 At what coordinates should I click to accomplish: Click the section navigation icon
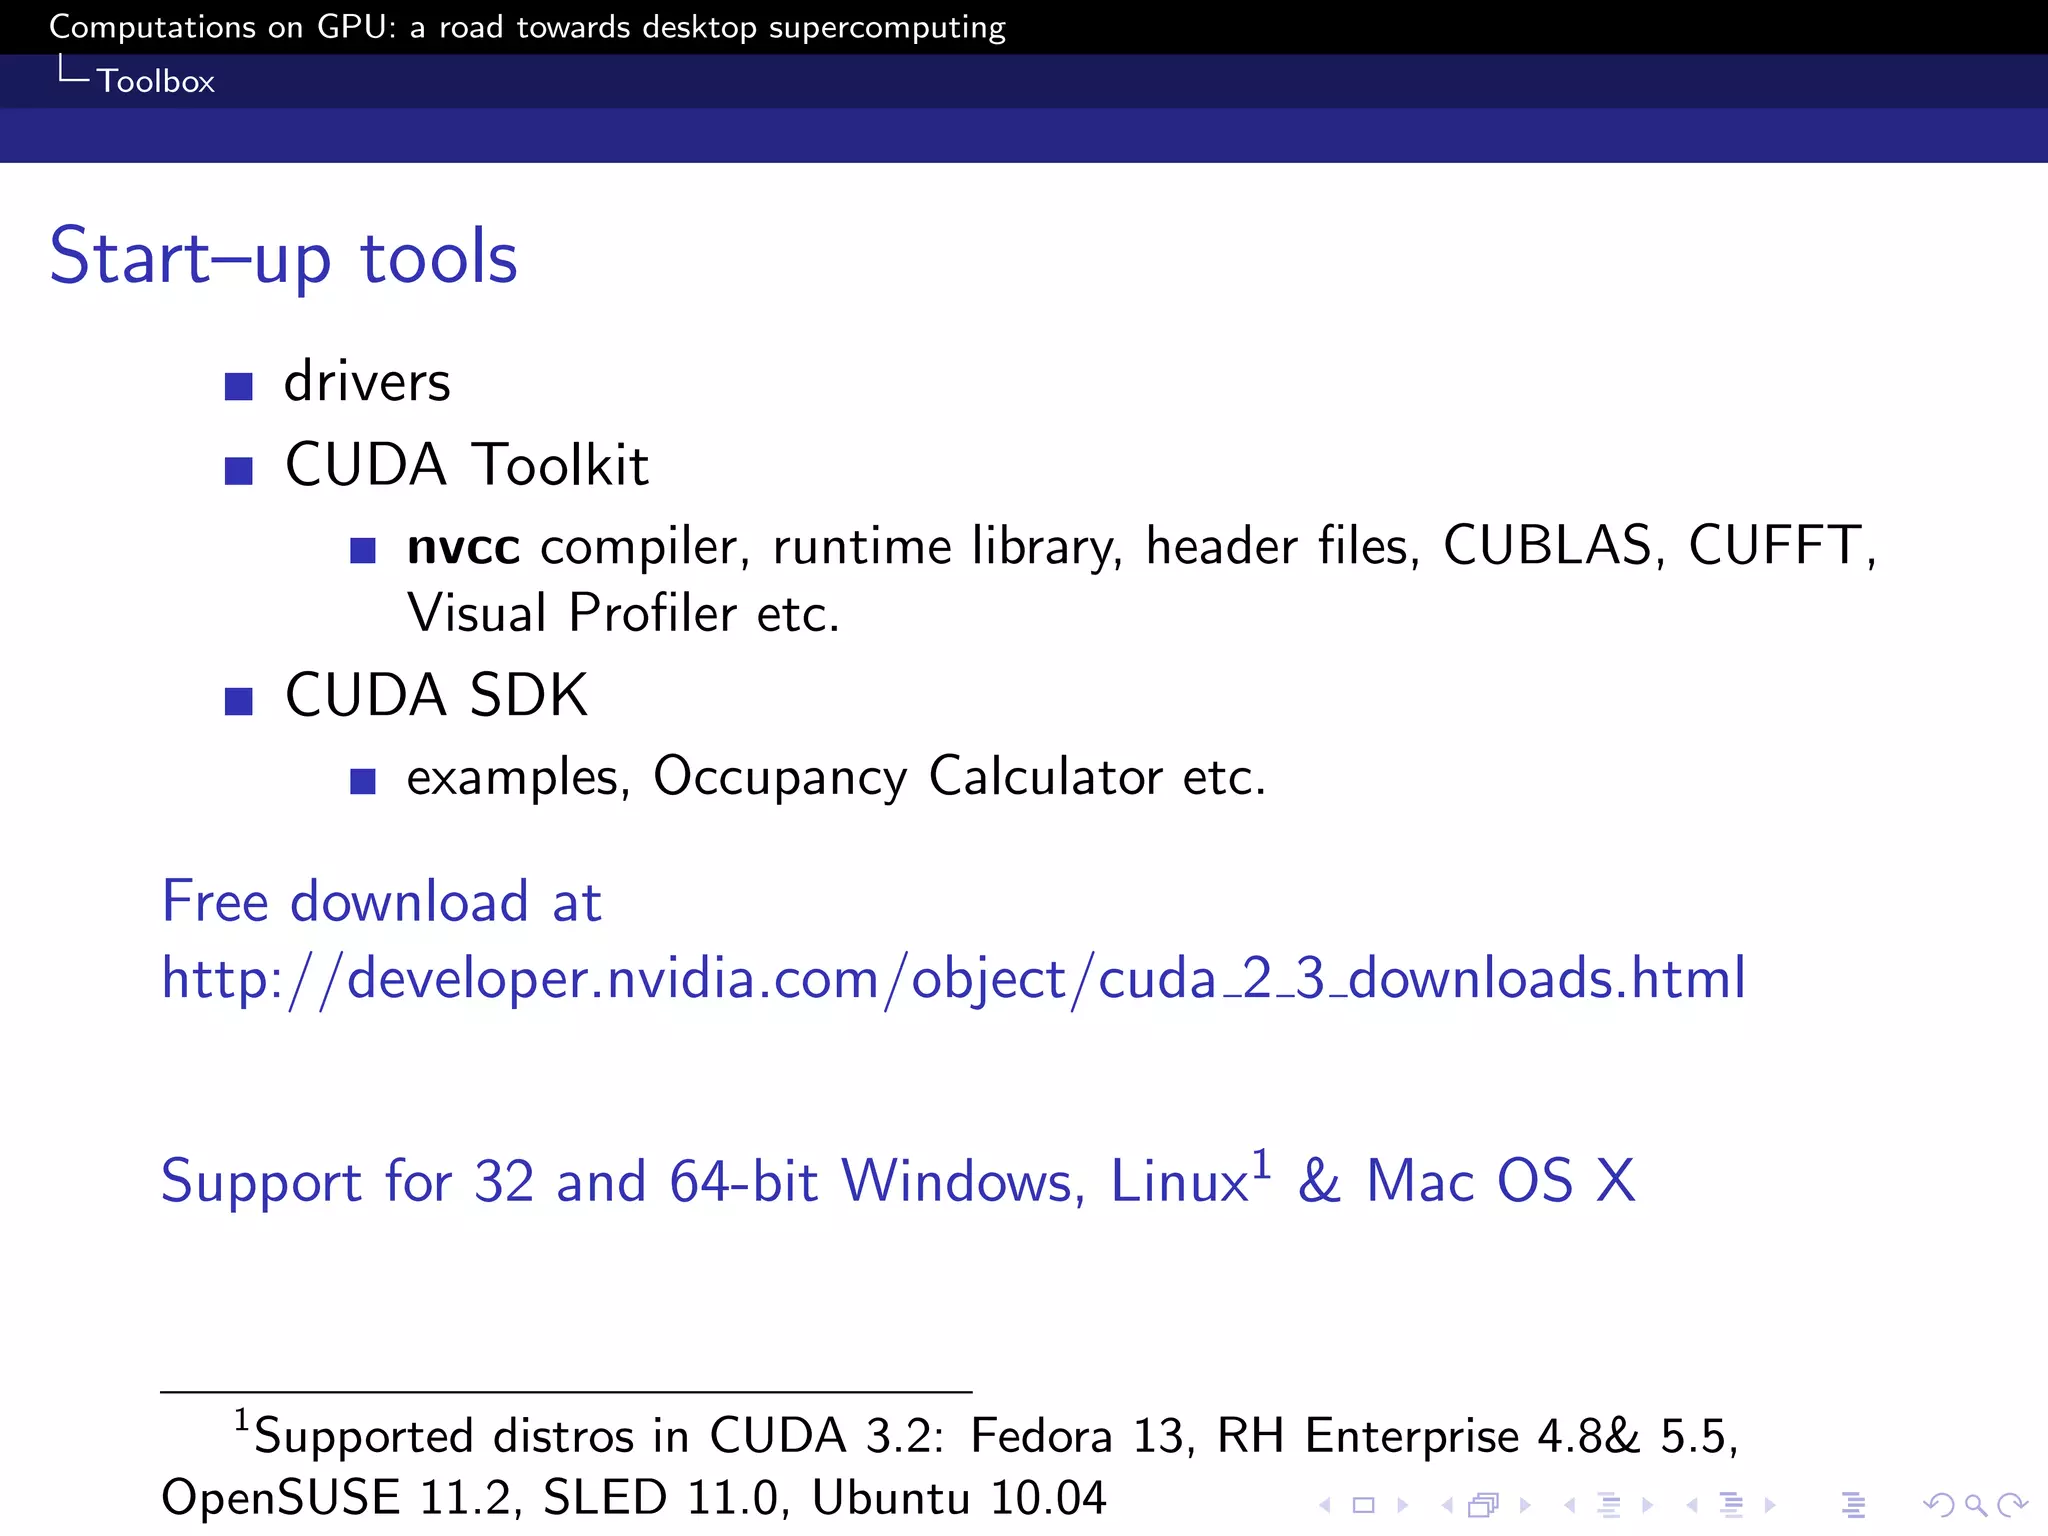1731,1505
